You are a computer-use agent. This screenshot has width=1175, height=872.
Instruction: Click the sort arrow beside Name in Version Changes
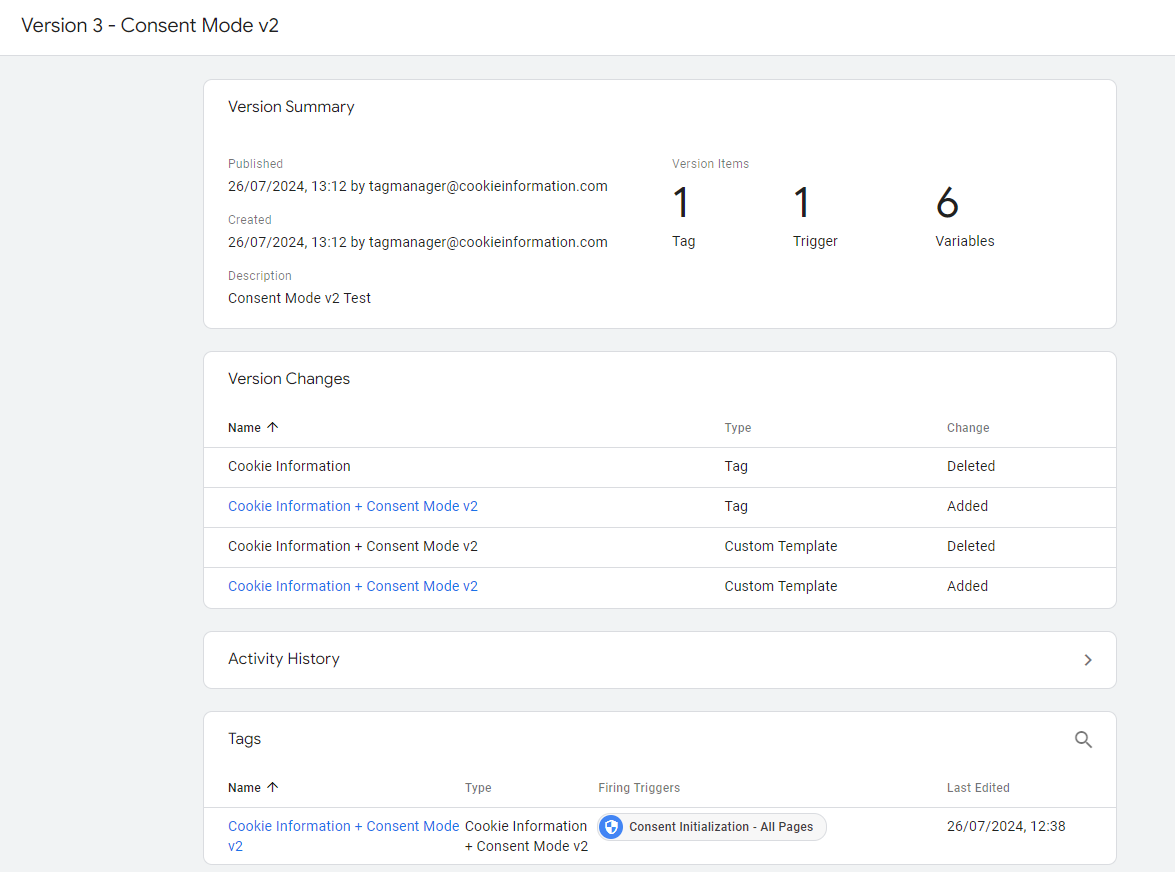tap(271, 427)
